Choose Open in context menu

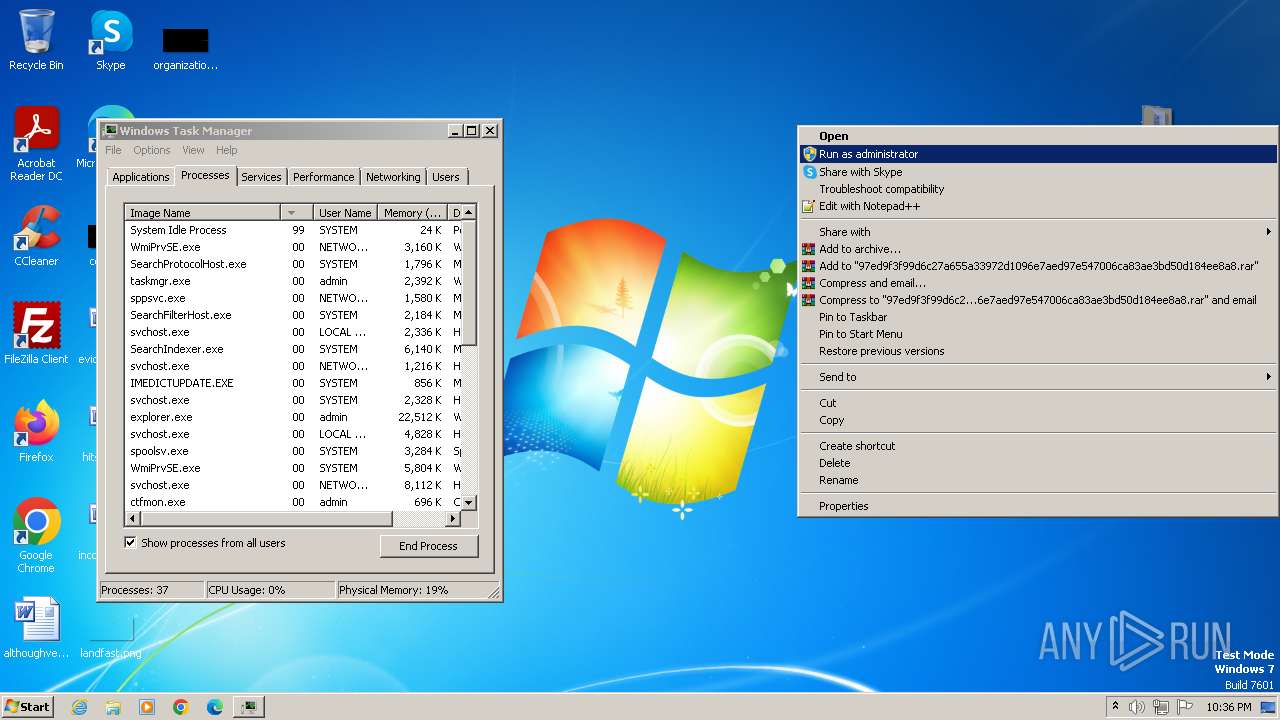click(x=1038, y=136)
